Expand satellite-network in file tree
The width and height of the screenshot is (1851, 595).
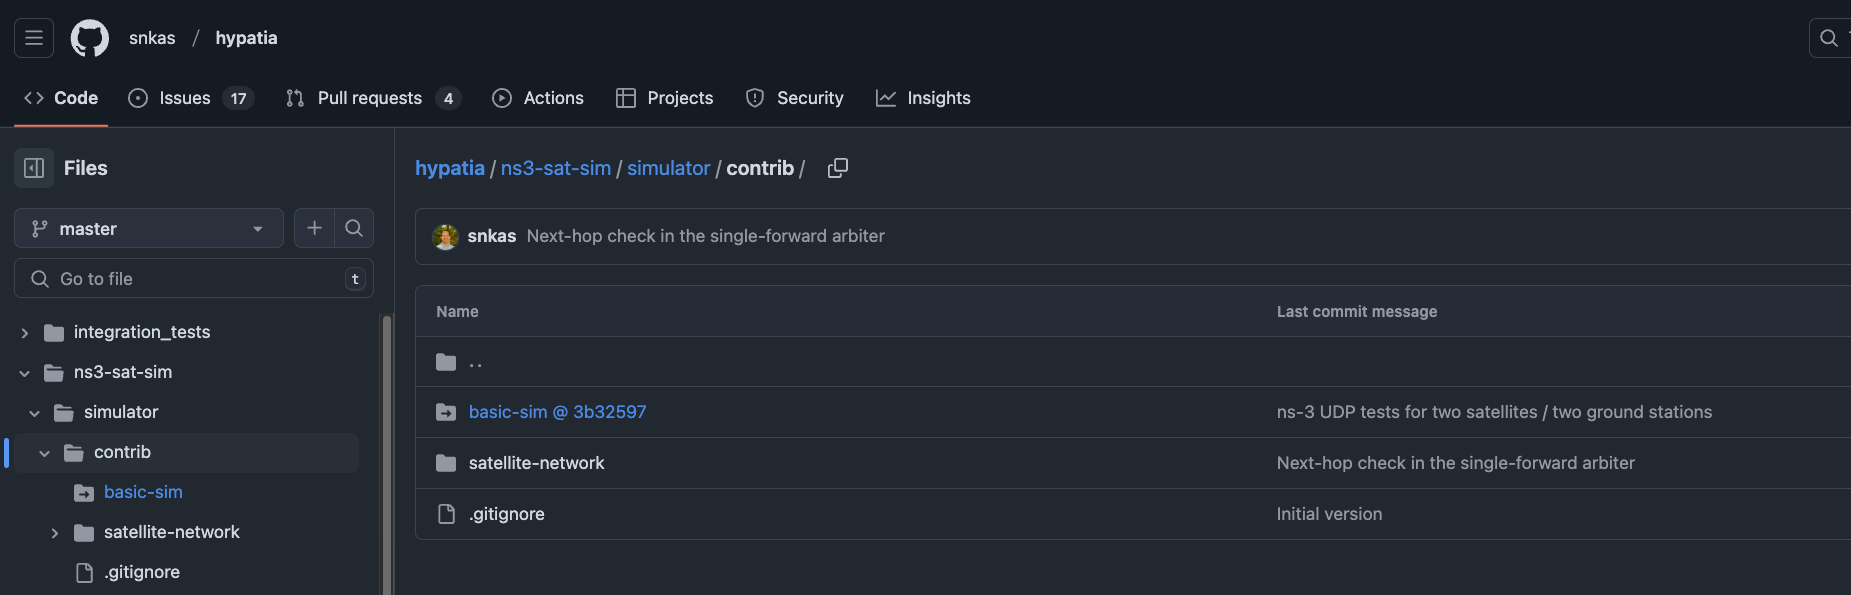click(x=55, y=533)
